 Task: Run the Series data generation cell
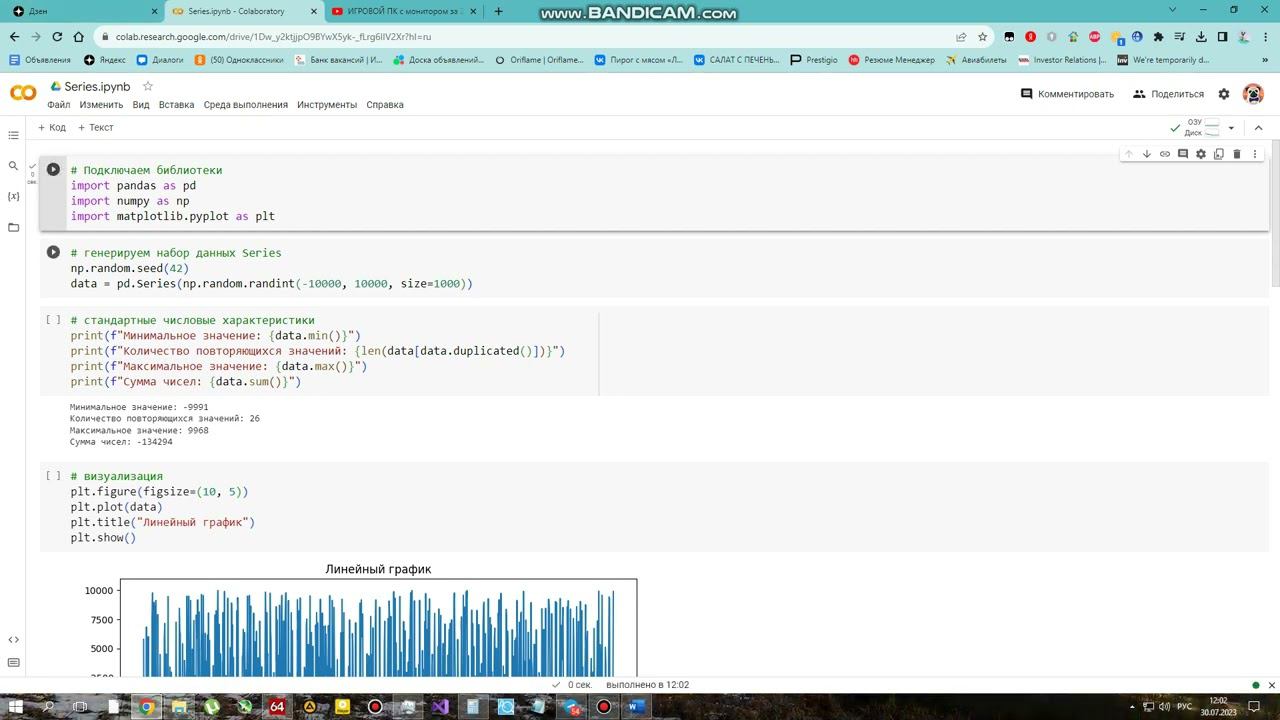coord(53,253)
